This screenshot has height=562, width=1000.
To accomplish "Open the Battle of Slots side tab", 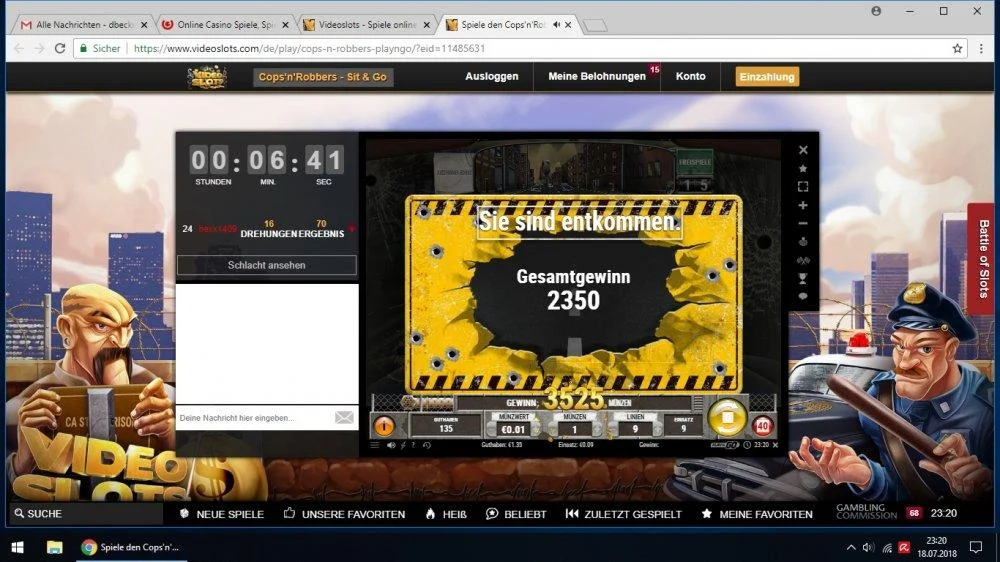I will (x=982, y=258).
